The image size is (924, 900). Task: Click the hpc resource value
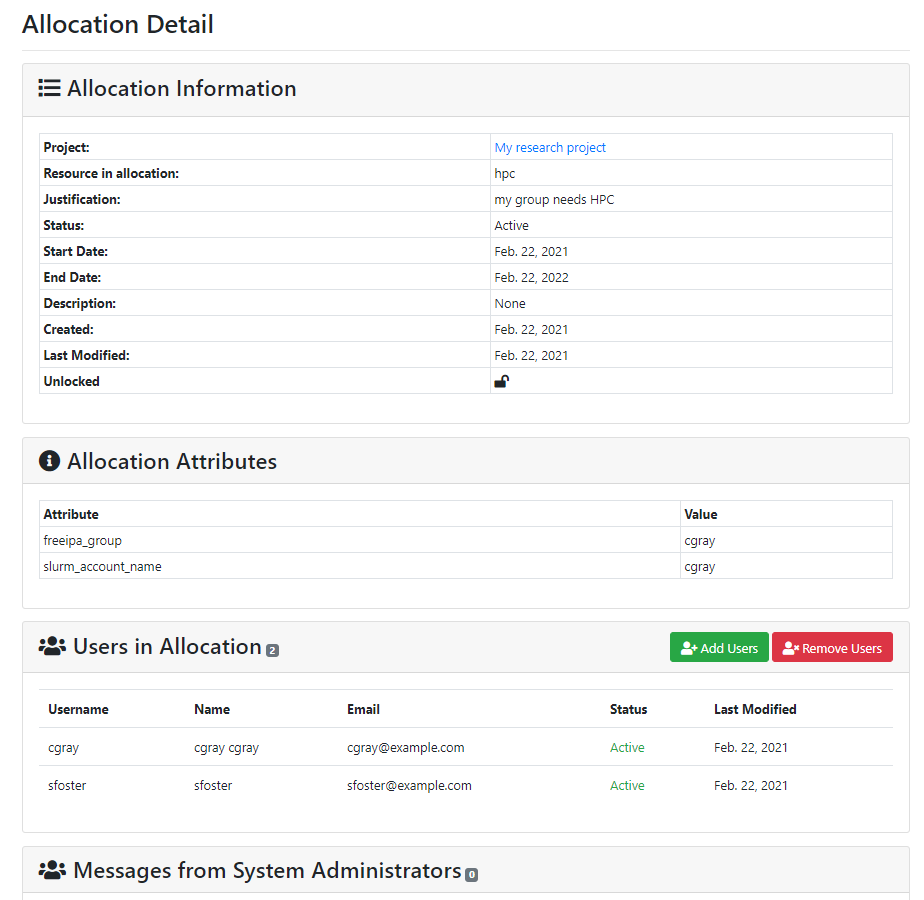point(504,174)
